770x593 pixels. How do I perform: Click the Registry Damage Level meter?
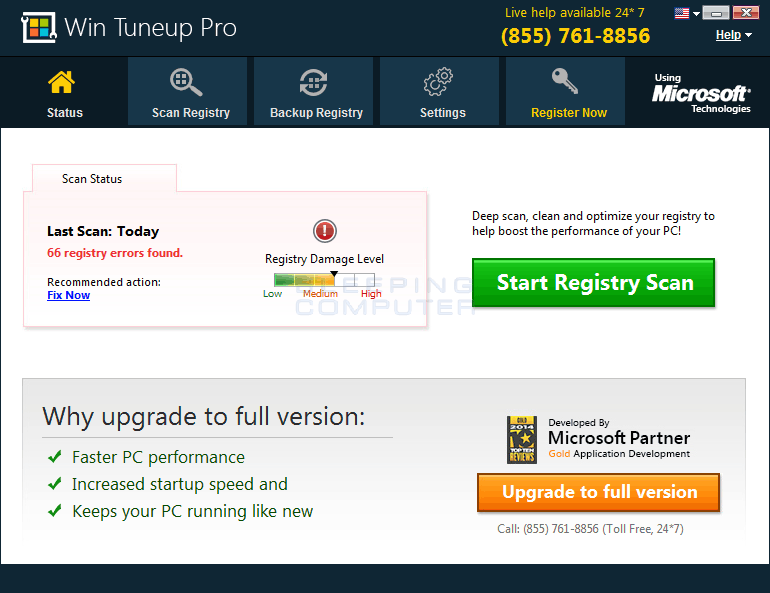pyautogui.click(x=324, y=280)
